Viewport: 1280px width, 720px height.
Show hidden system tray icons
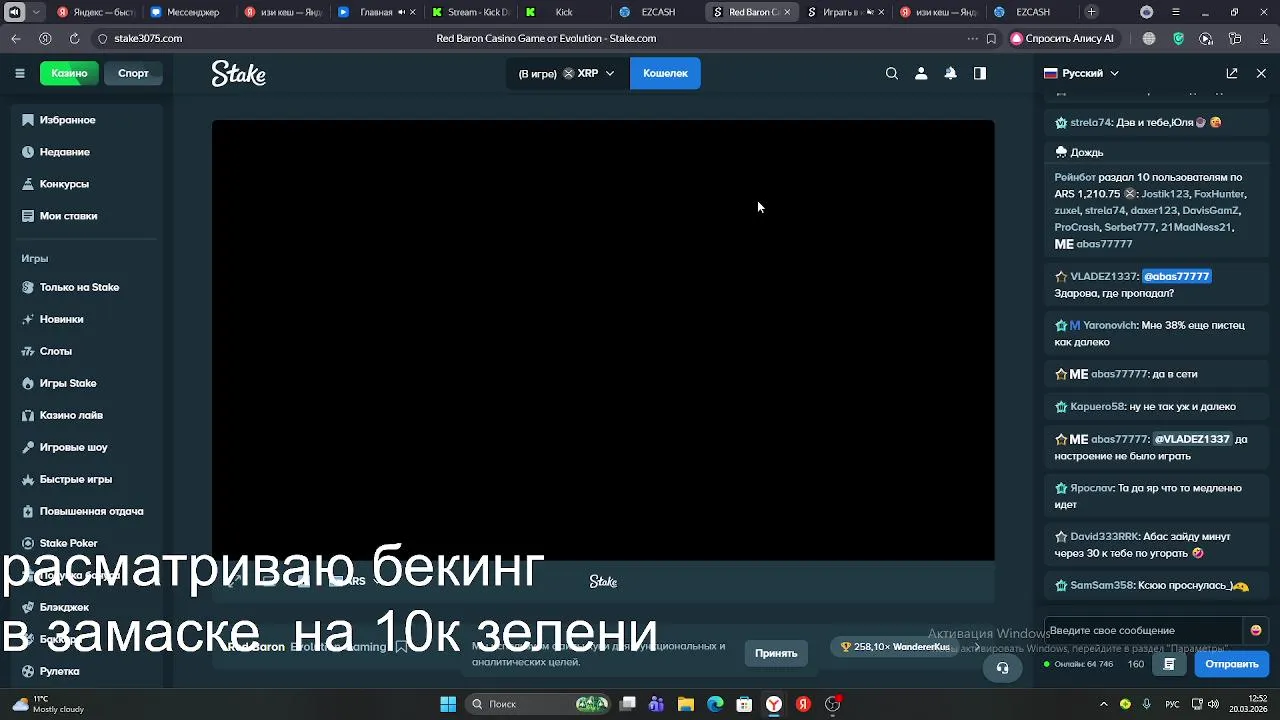pyautogui.click(x=1104, y=704)
